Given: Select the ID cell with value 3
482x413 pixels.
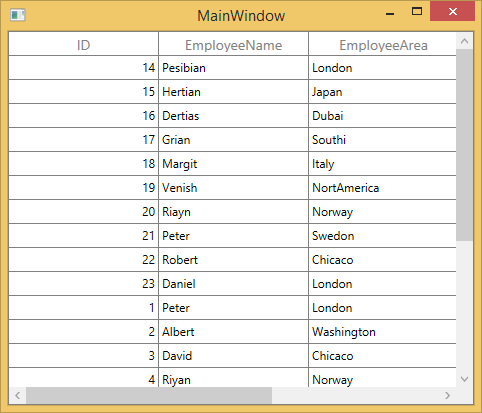Looking at the screenshot, I should 84,356.
